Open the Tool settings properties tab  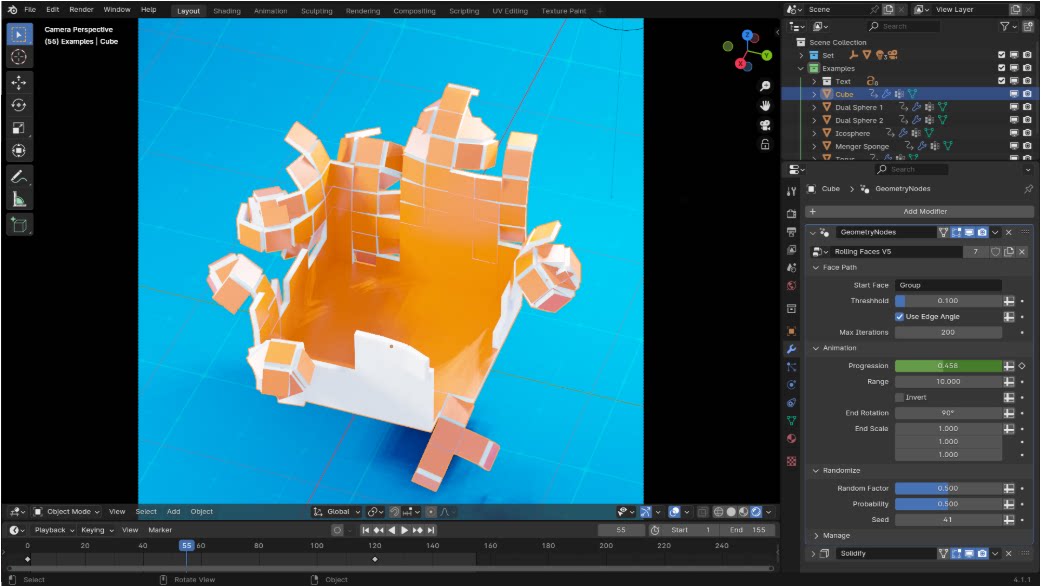click(x=791, y=192)
